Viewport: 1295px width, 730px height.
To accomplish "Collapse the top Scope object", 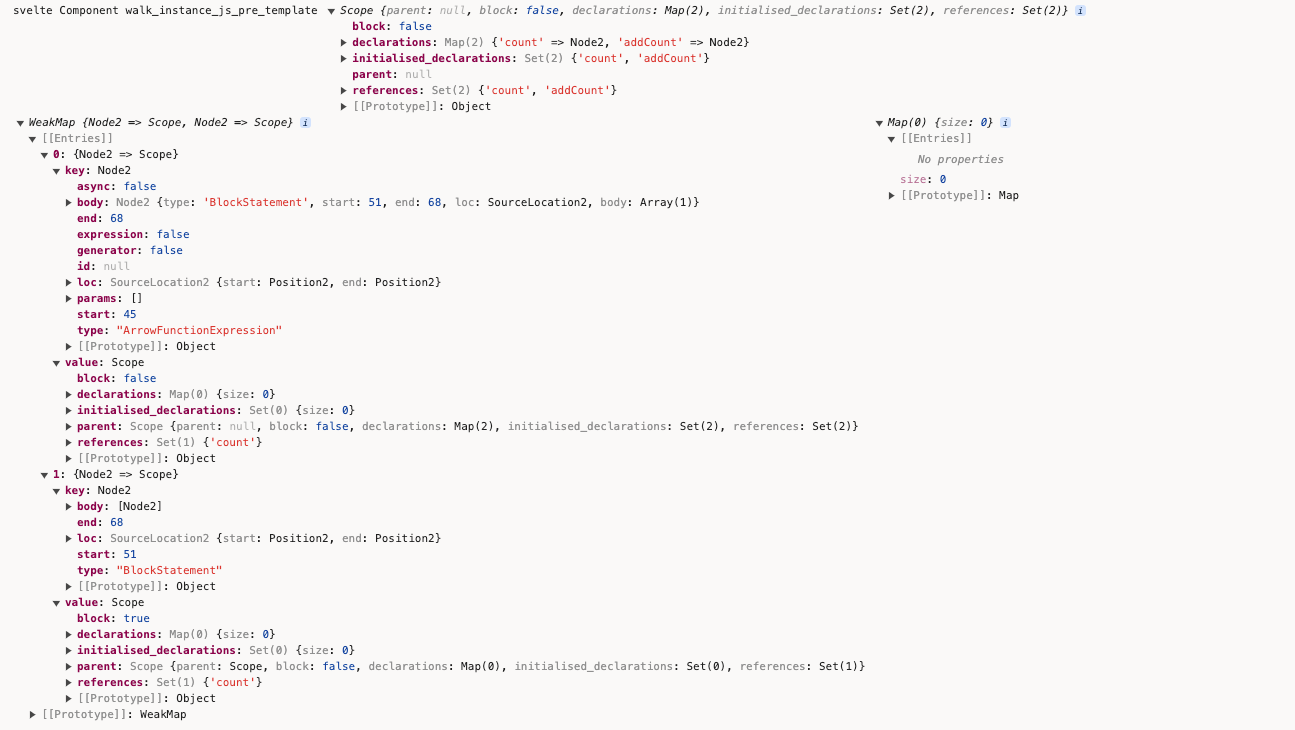I will (x=331, y=10).
